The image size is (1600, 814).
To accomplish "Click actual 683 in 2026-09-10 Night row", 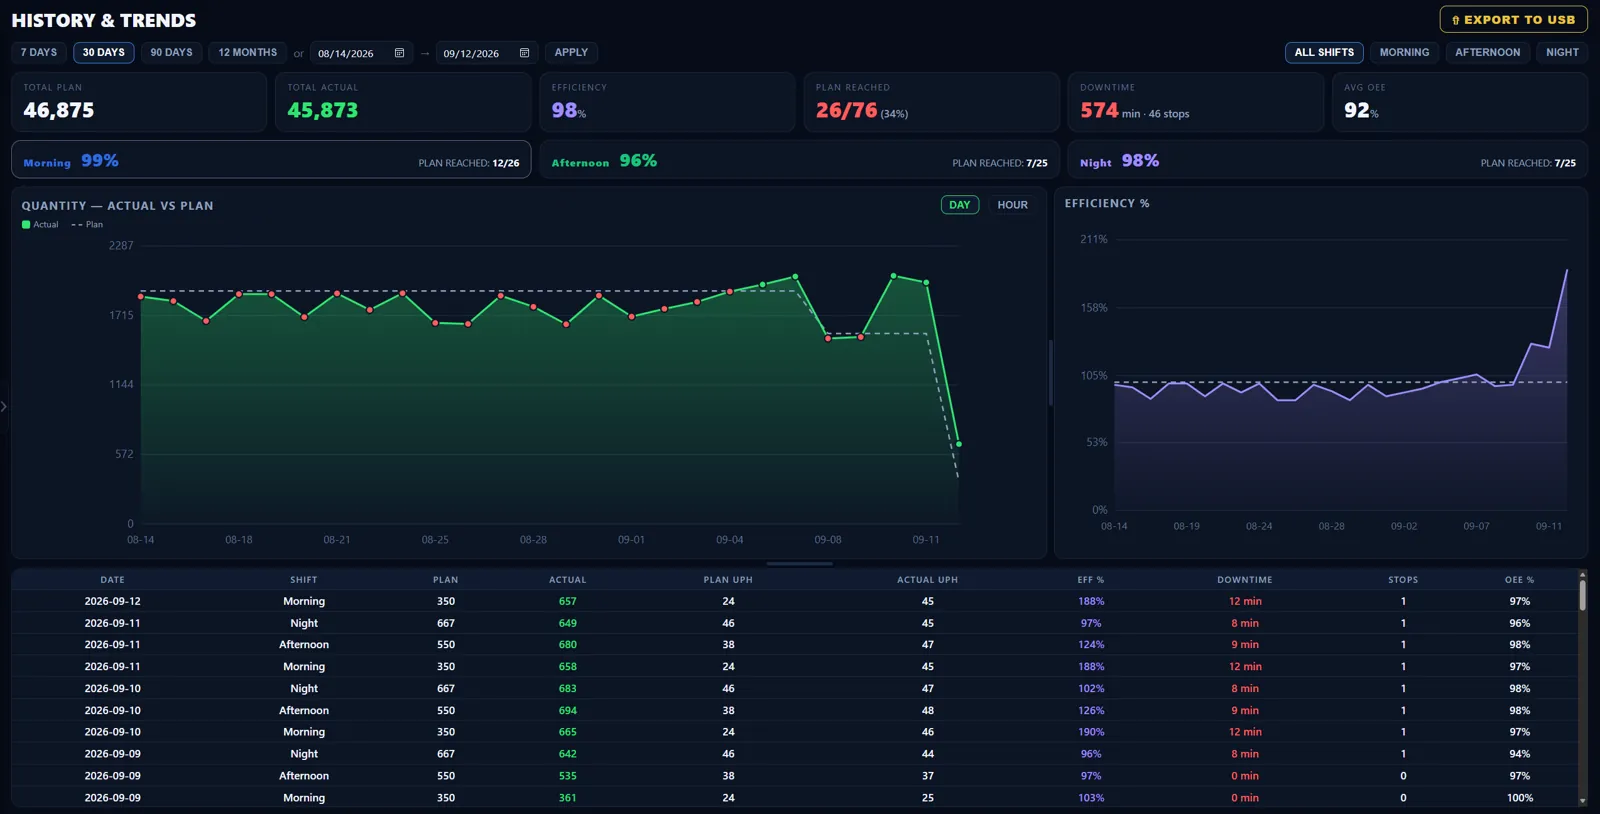I will pyautogui.click(x=567, y=689).
